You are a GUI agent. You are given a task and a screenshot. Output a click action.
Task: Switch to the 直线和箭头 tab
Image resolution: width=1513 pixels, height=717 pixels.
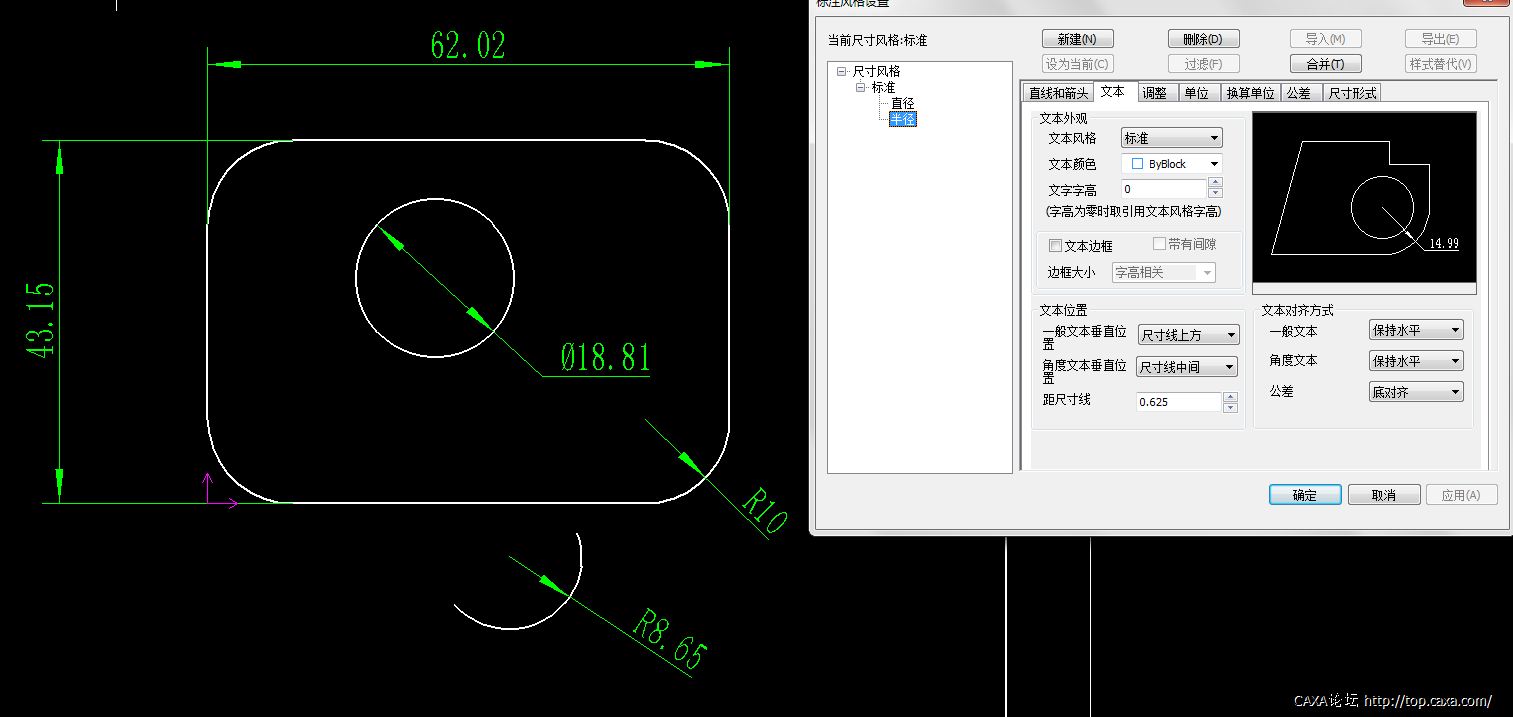tap(1058, 93)
